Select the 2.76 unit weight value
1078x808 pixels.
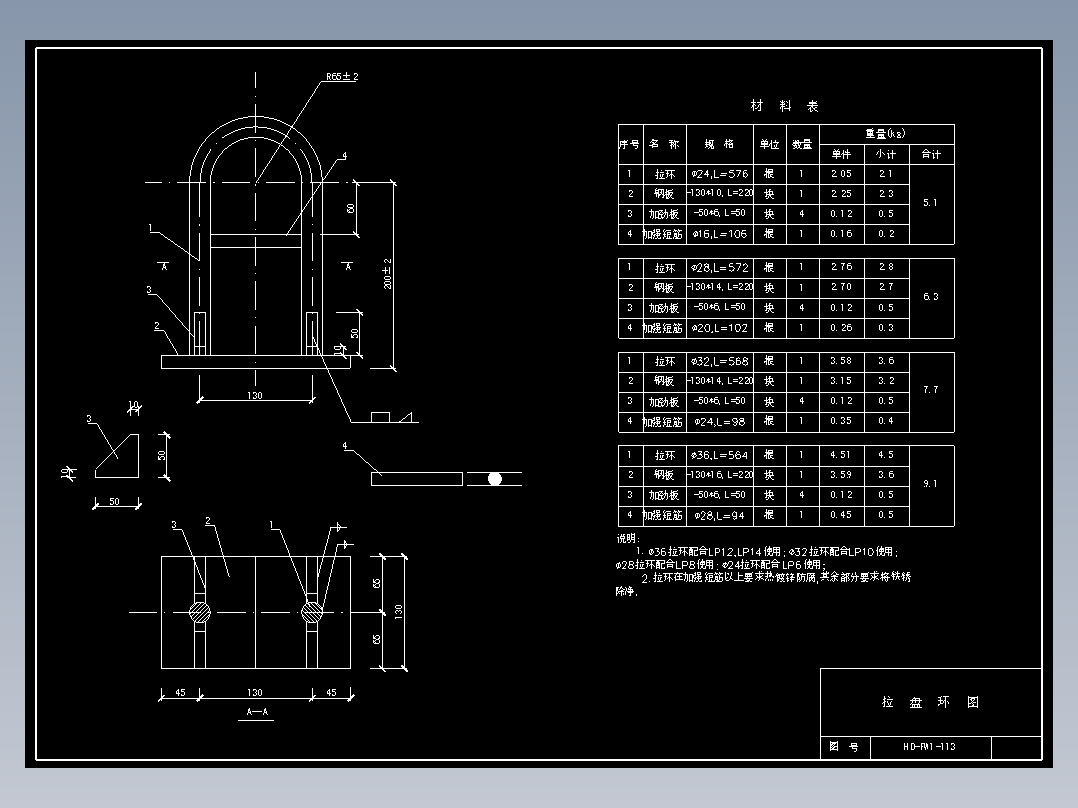(842, 267)
